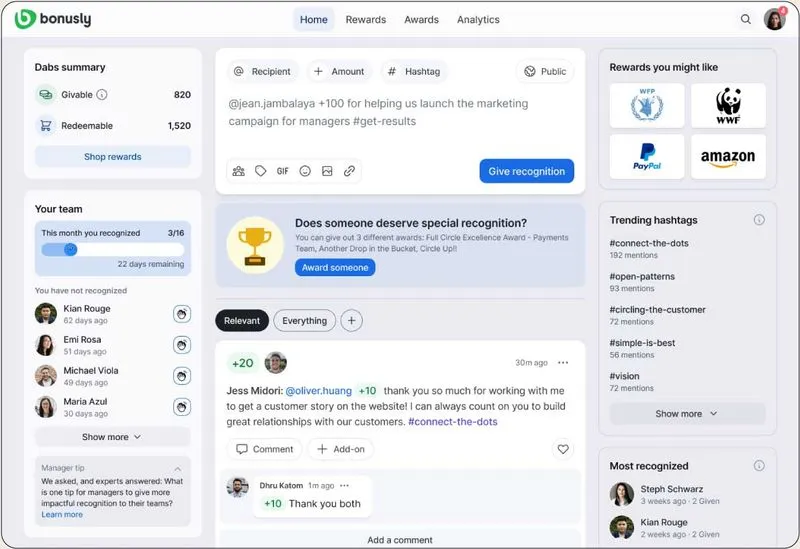Open the Rewards tab
This screenshot has width=800, height=549.
(x=366, y=19)
